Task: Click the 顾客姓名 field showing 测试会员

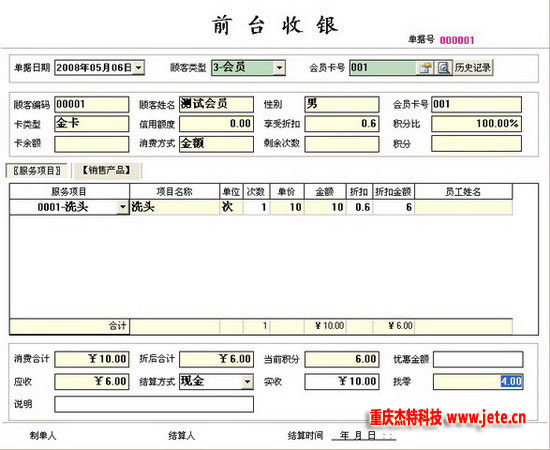Action: pyautogui.click(x=216, y=105)
